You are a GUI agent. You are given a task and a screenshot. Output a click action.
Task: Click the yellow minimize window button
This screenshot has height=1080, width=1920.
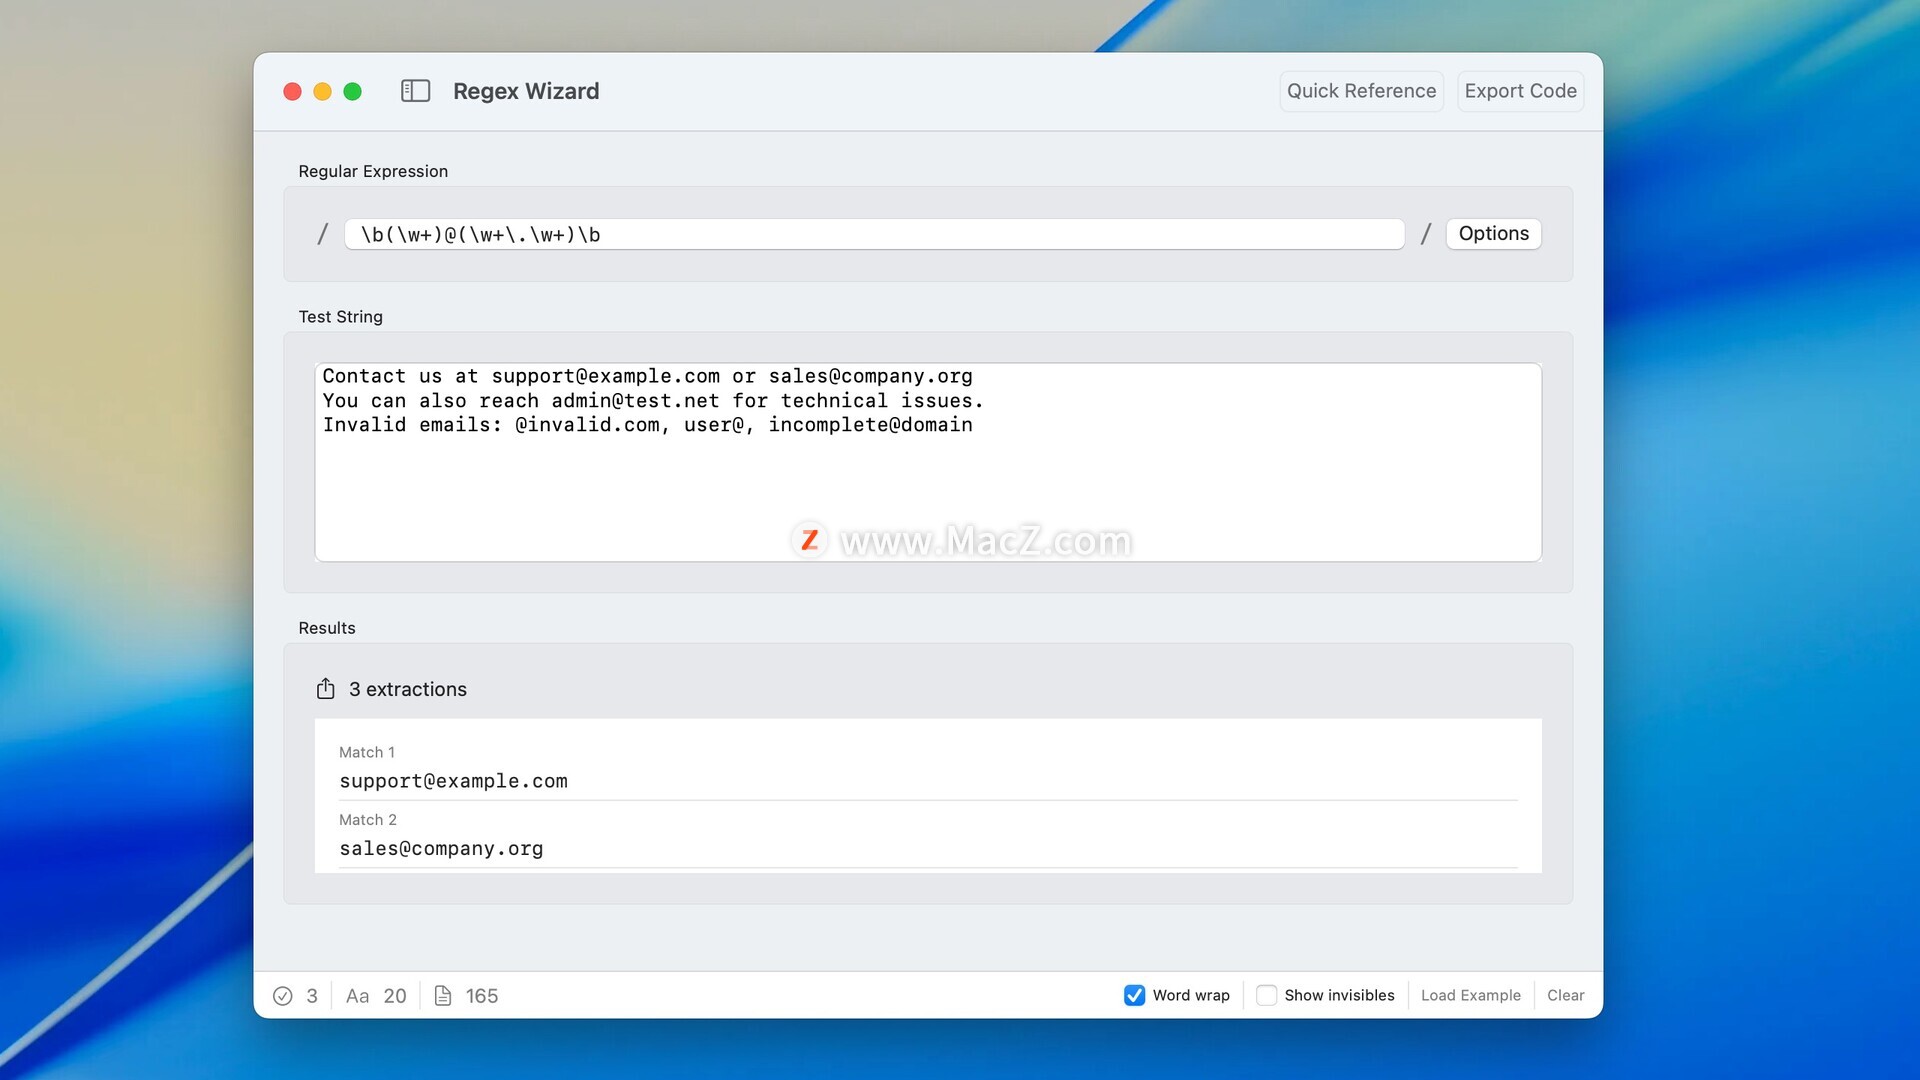coord(322,92)
